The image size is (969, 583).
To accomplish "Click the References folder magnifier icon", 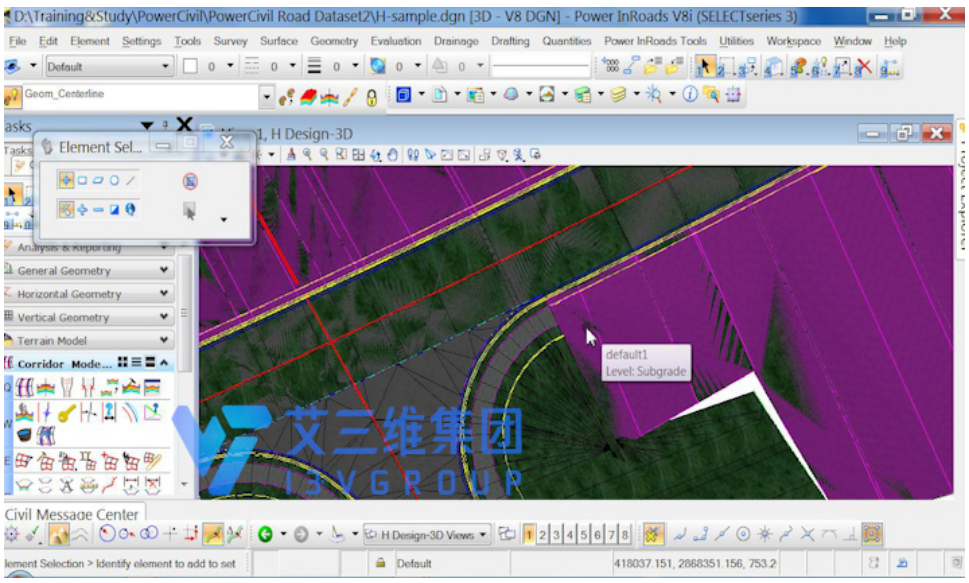I will [x=711, y=95].
